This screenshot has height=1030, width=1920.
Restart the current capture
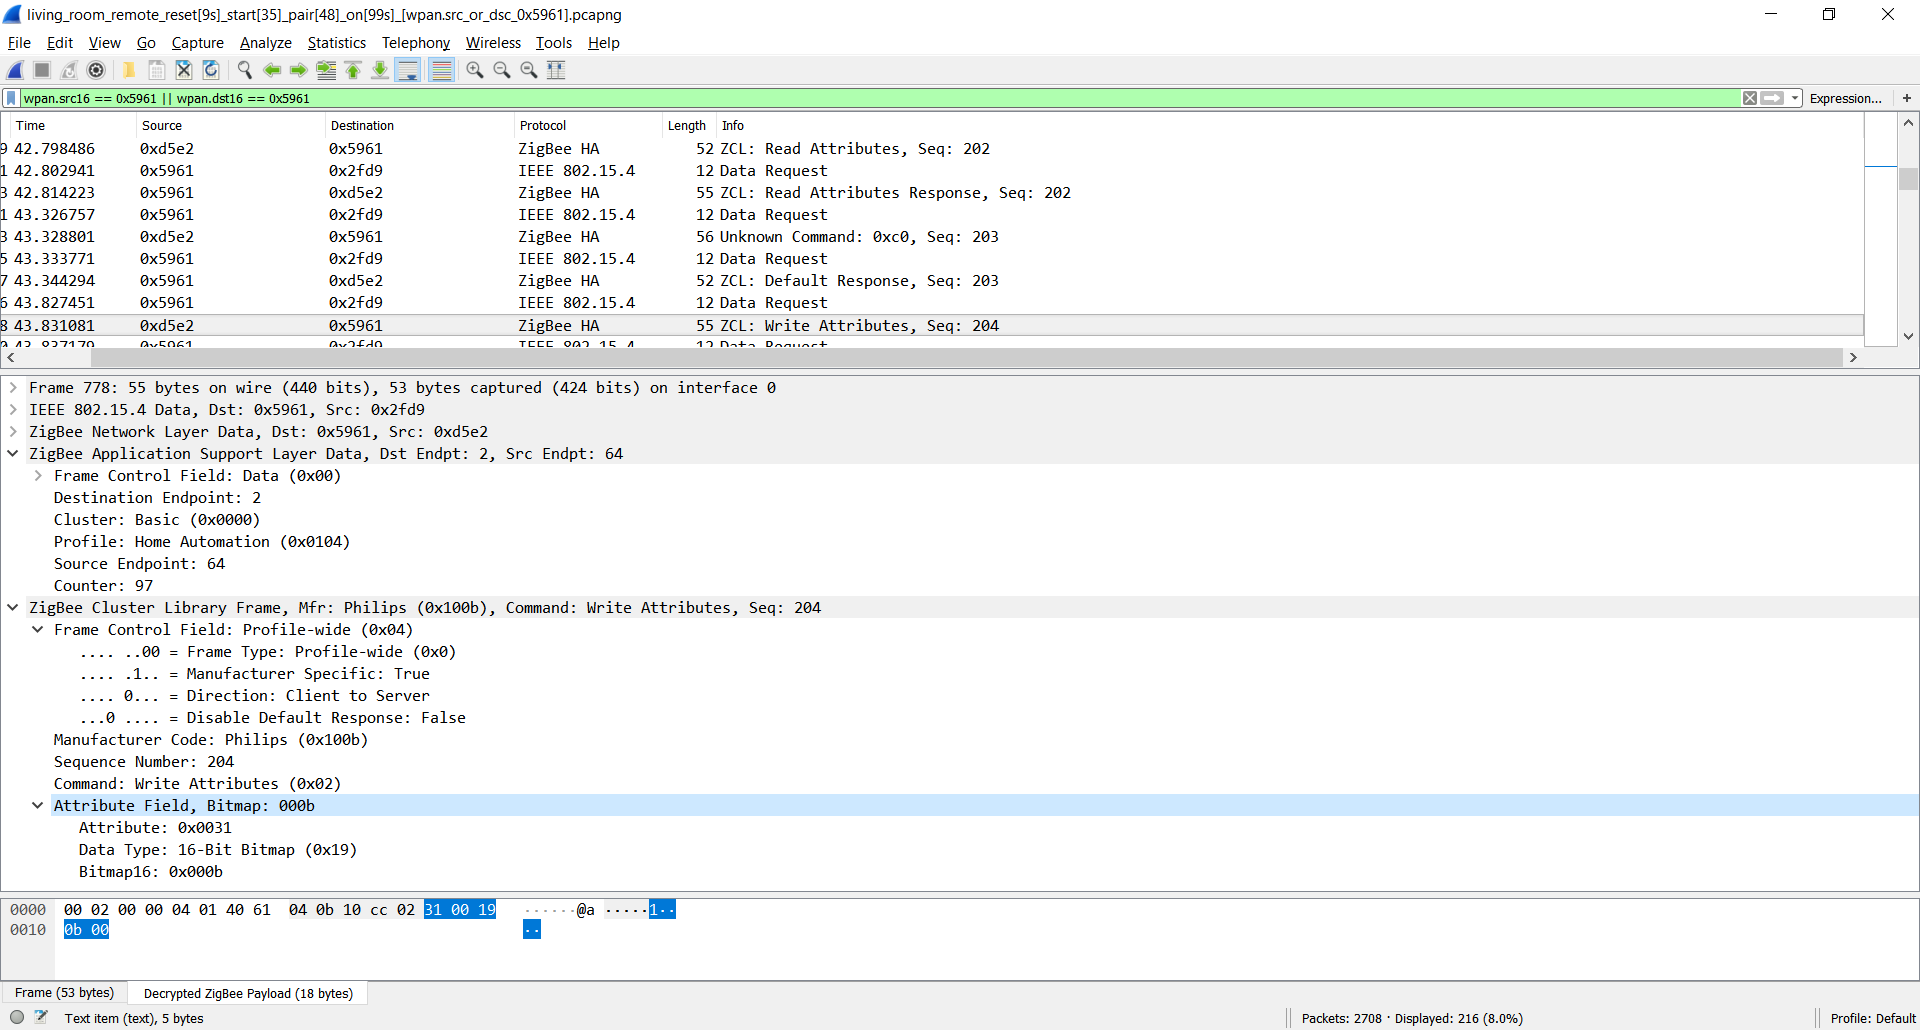click(x=69, y=70)
